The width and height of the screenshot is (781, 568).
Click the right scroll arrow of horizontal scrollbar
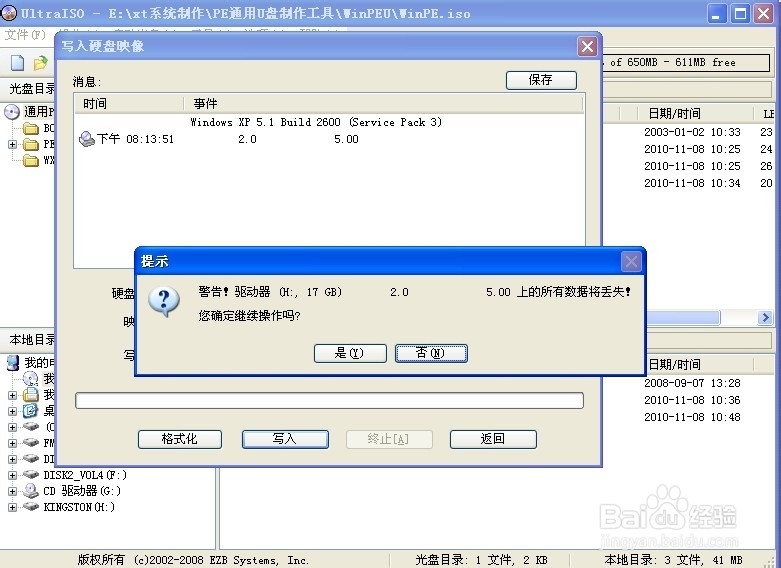tap(765, 317)
